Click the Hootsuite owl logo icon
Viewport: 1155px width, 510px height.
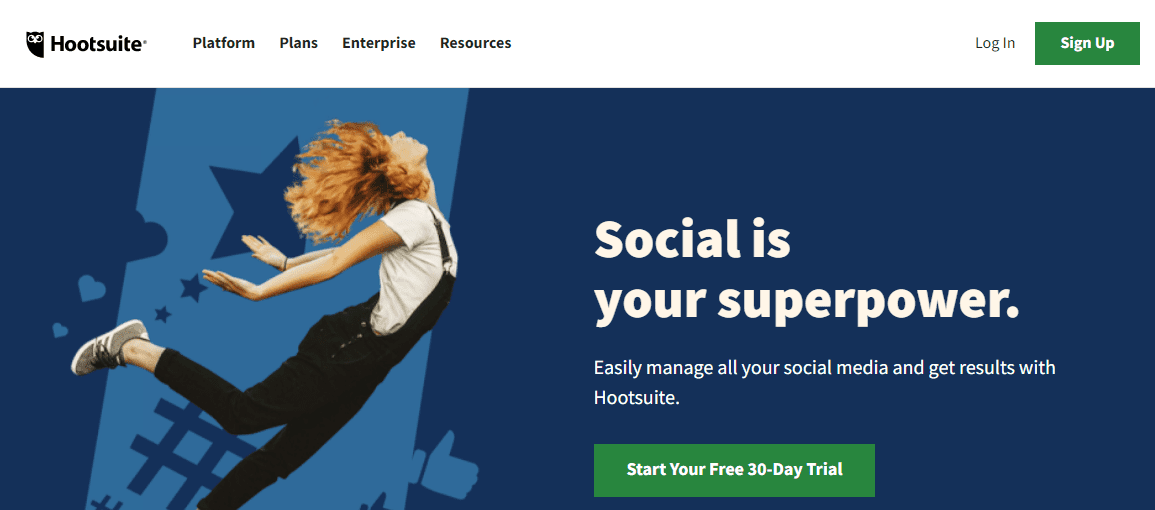[x=35, y=44]
